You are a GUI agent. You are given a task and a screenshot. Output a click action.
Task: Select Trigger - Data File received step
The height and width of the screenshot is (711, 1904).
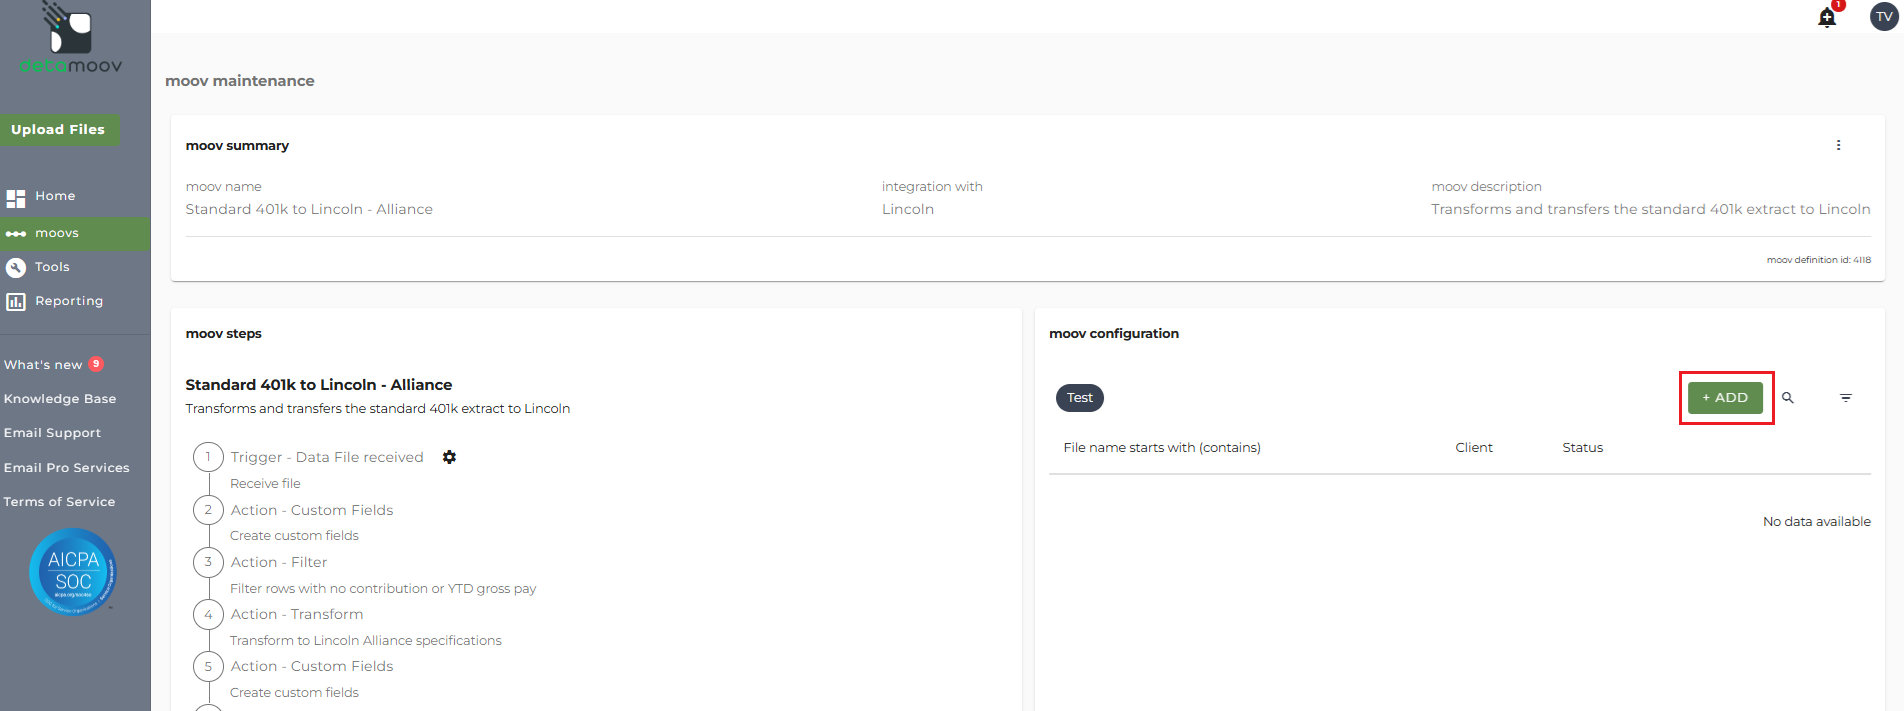pyautogui.click(x=327, y=457)
